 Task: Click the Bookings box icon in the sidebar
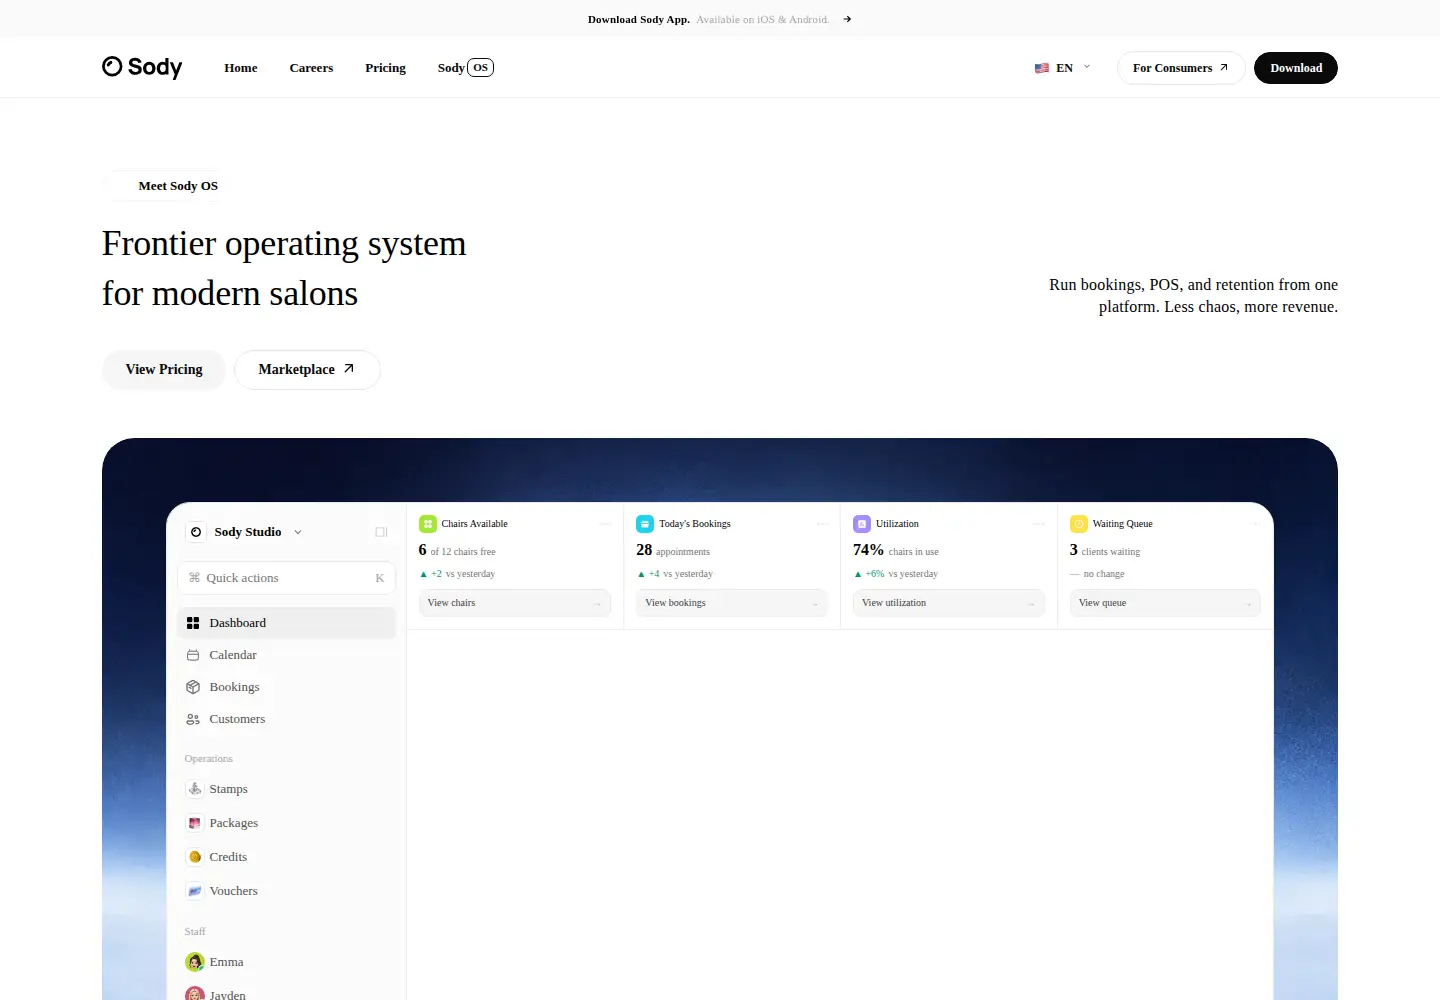193,687
